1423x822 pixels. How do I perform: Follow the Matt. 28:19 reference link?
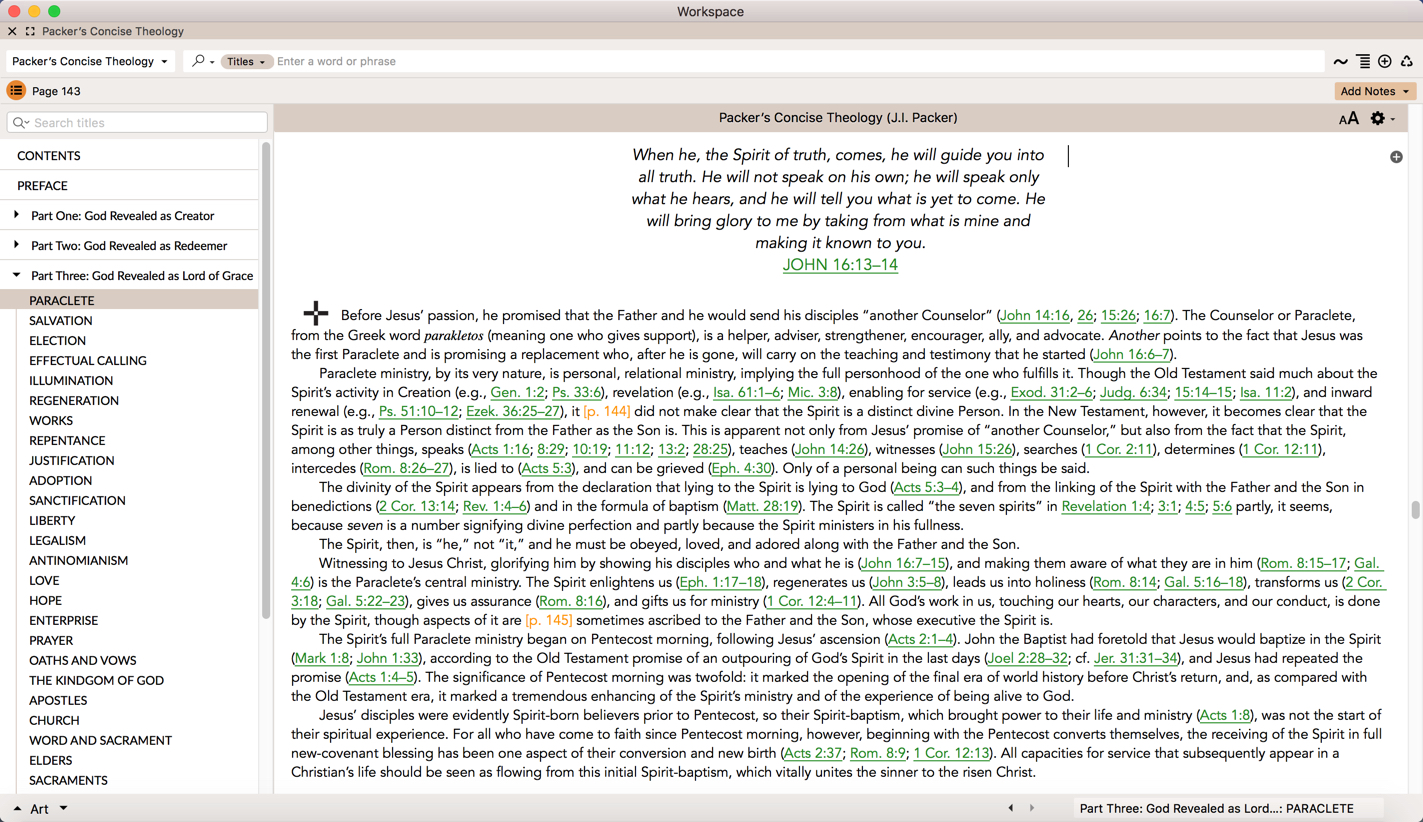click(x=762, y=507)
